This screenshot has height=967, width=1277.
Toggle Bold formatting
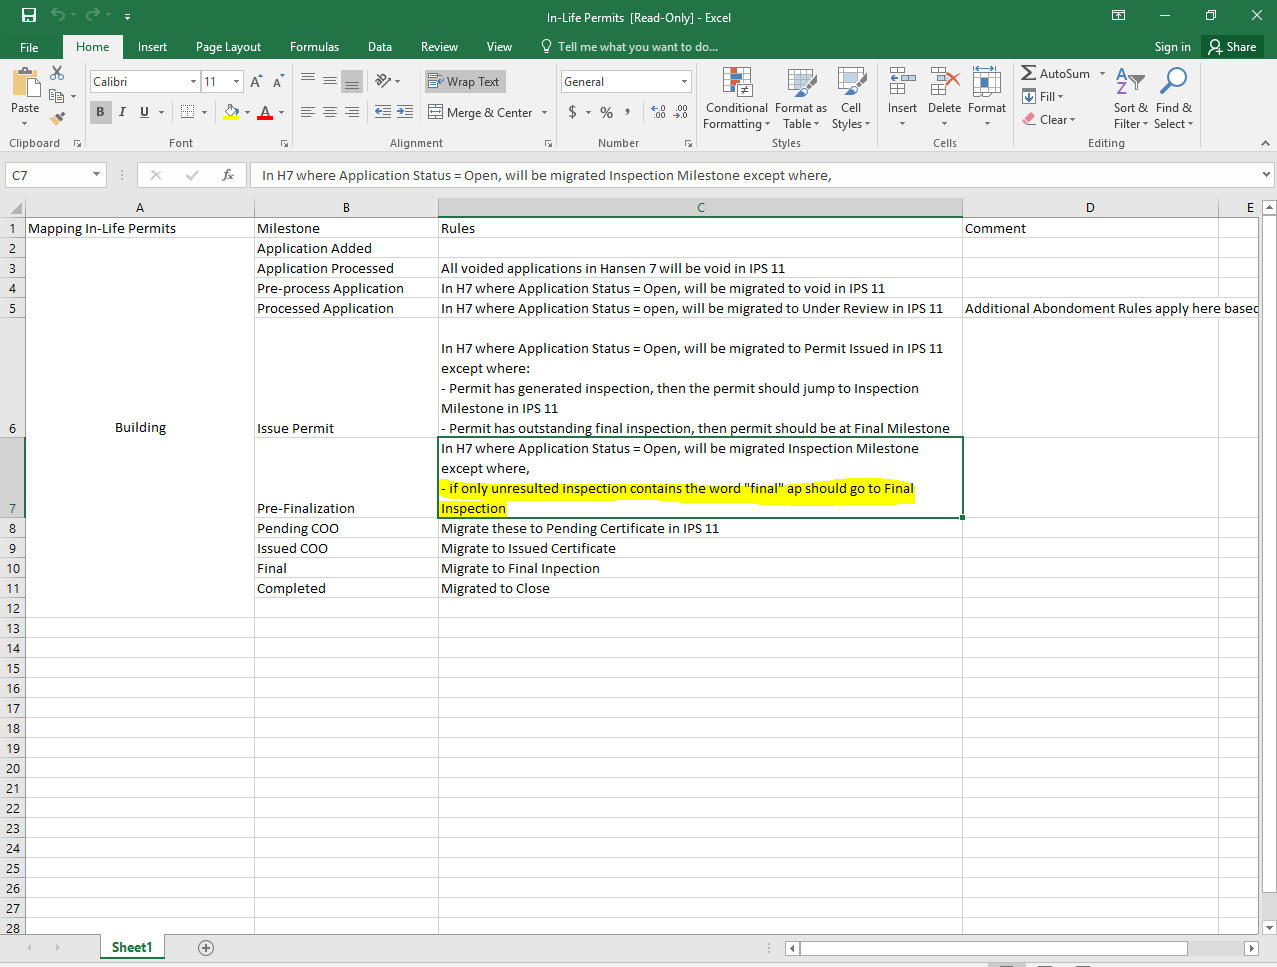[100, 112]
